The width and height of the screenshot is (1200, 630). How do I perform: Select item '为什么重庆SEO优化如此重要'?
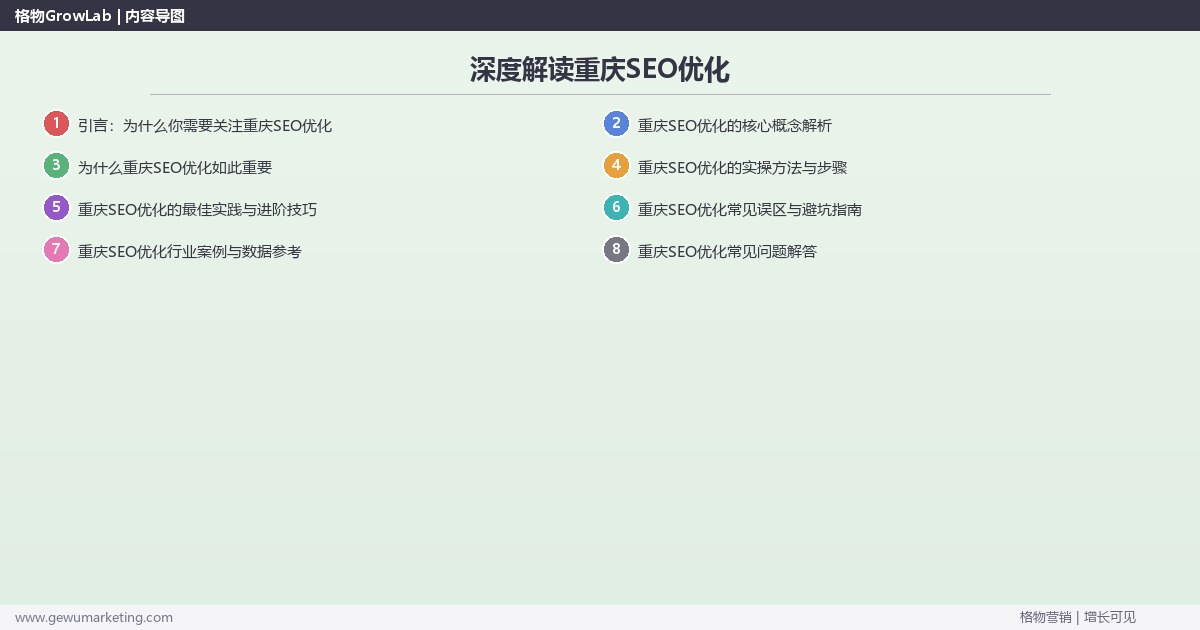(175, 168)
